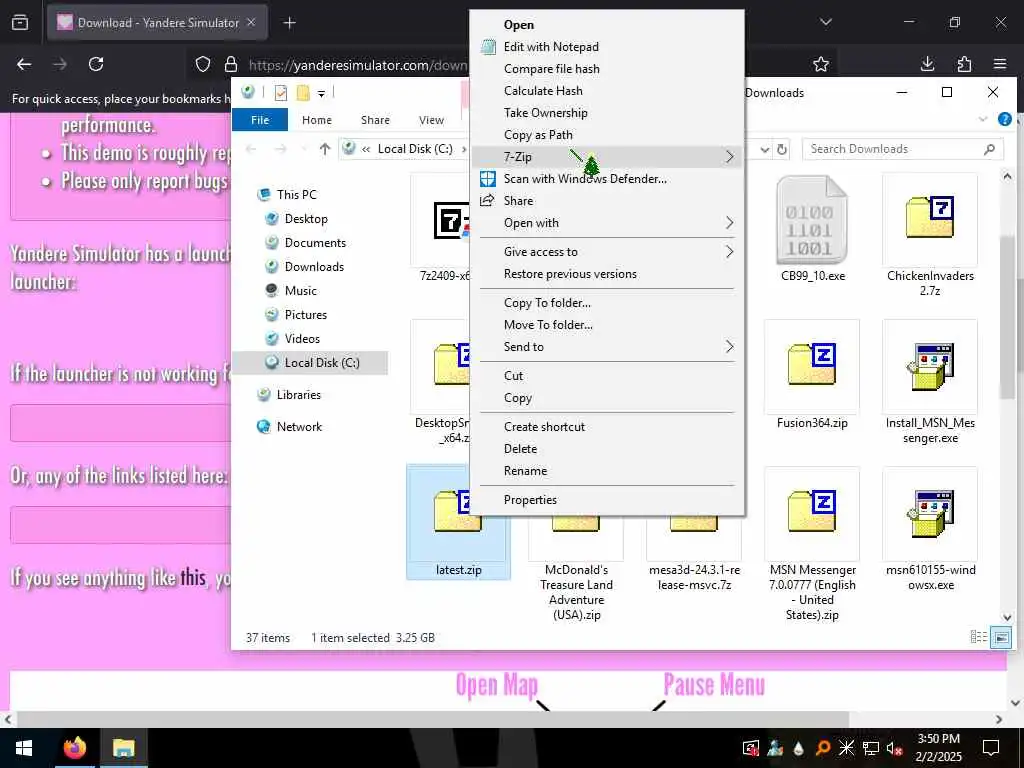1024x768 pixels.
Task: Expand the Send to submenu
Action: point(607,347)
